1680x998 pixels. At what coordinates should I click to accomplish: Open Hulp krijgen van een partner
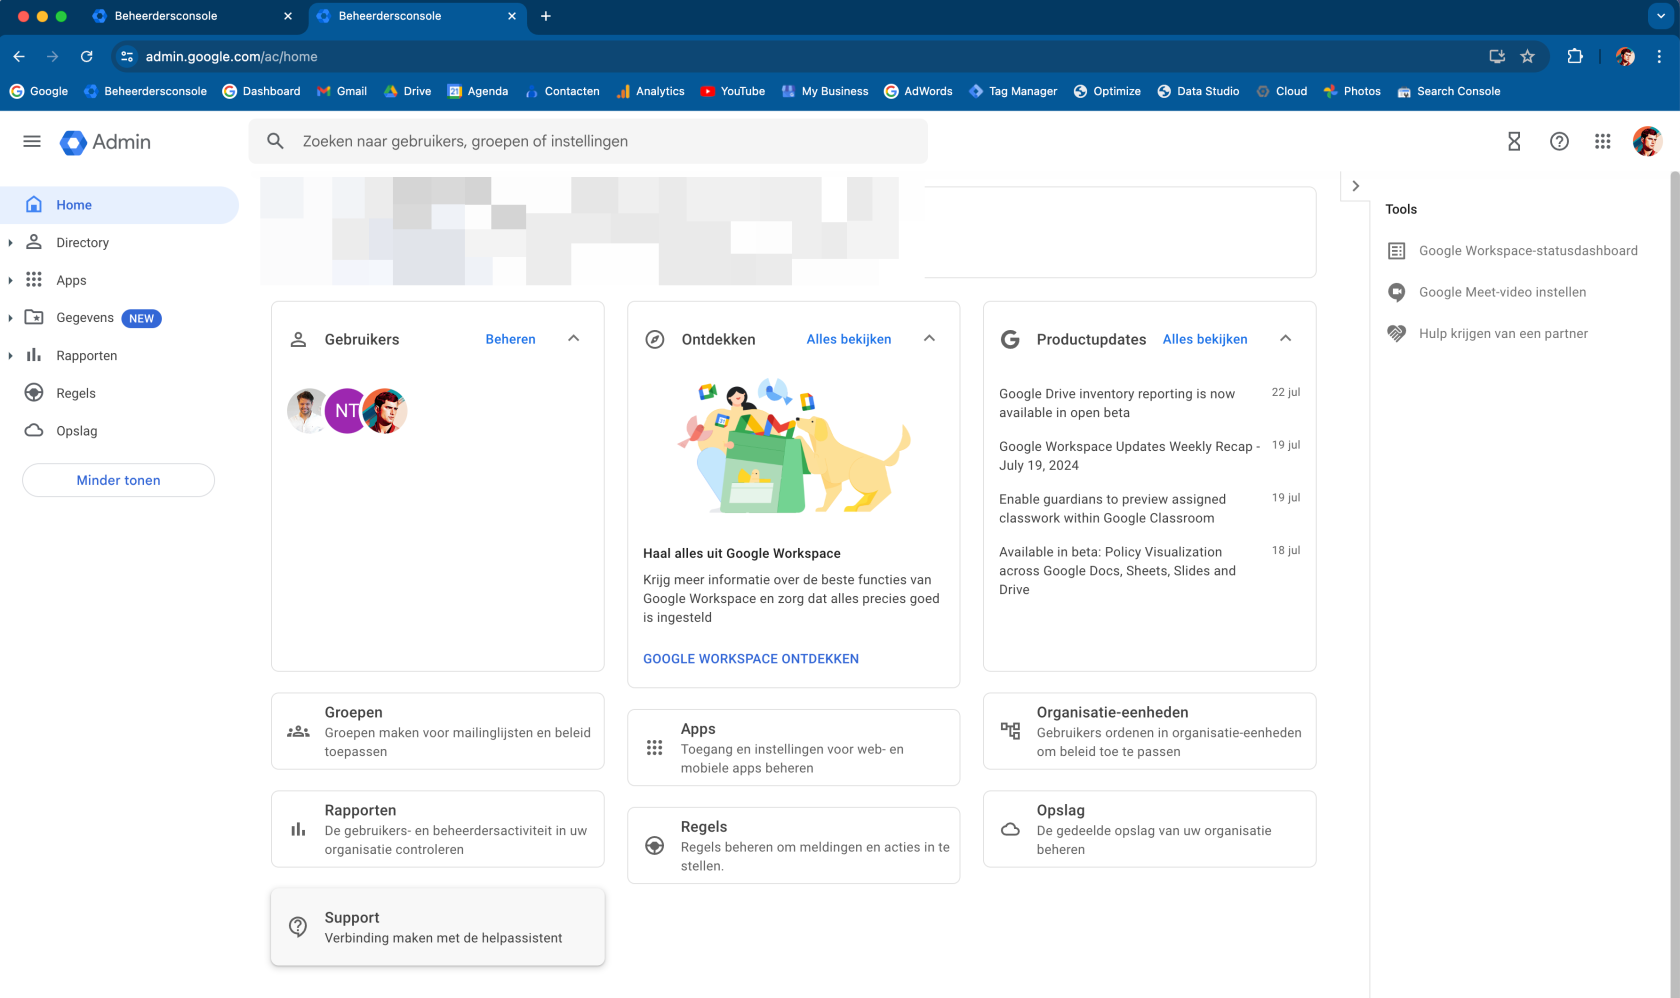(x=1503, y=333)
